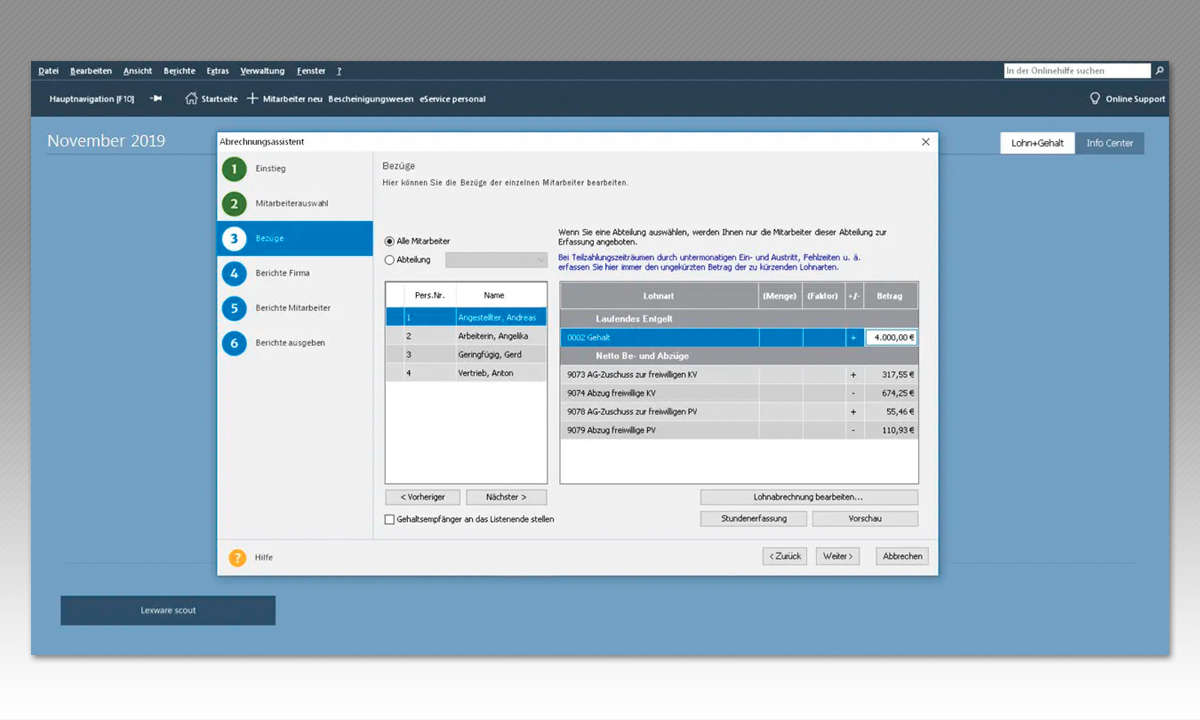Click Lohnabrechnung bearbeiten button
Image resolution: width=1200 pixels, height=720 pixels.
tap(809, 497)
